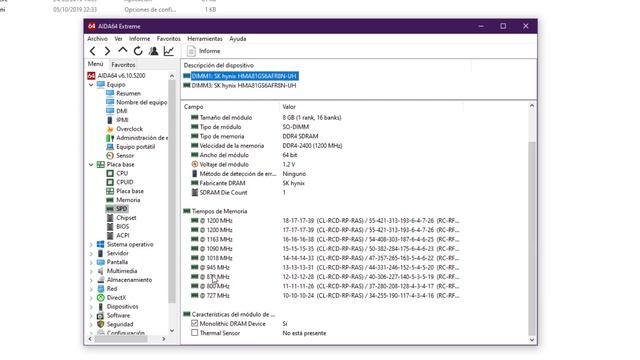Switch to the Menú tab
Screen dimensions: 640x360
(x=96, y=64)
